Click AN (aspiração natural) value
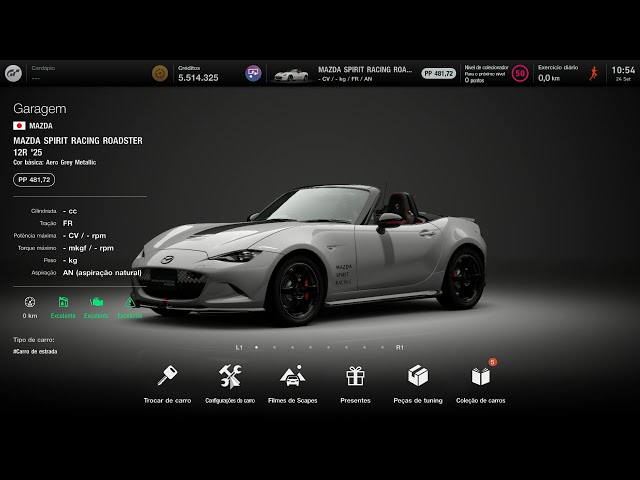 pos(102,272)
